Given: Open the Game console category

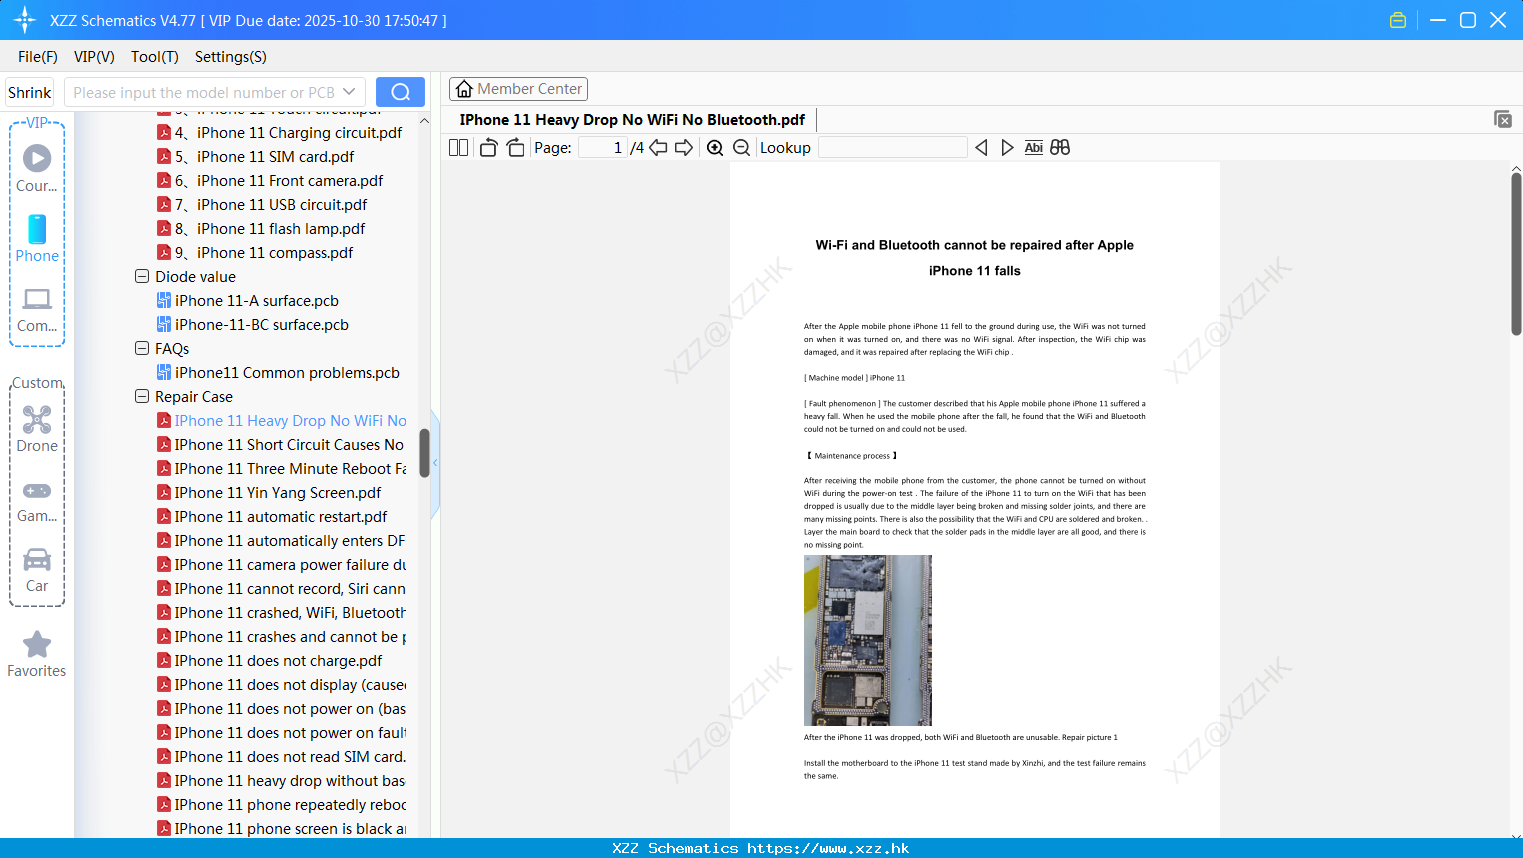Looking at the screenshot, I should 37,502.
